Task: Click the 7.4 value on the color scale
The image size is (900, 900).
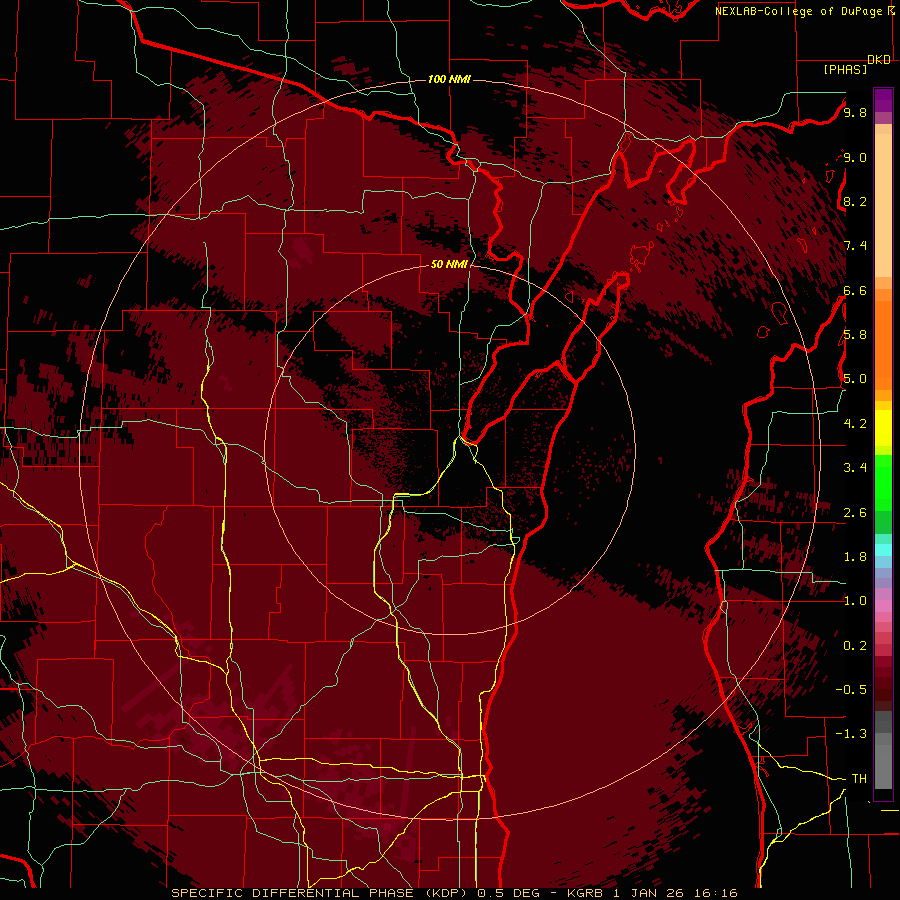Action: click(x=856, y=246)
